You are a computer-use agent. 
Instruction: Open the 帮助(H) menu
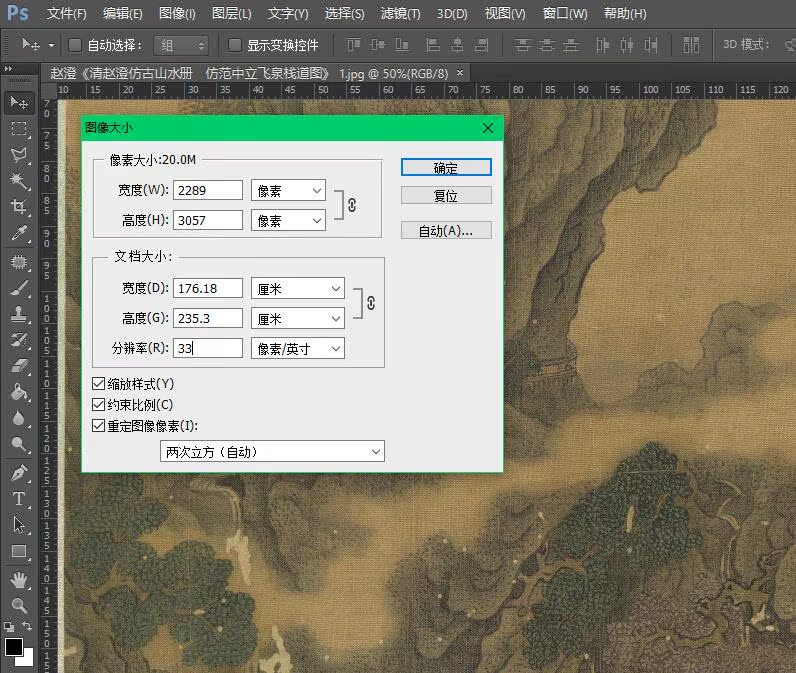[625, 13]
